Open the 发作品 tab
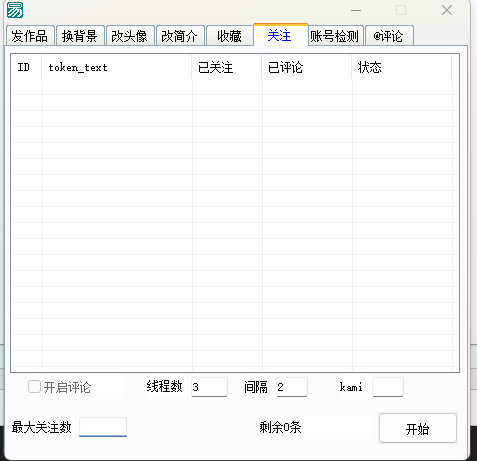This screenshot has width=477, height=461. (x=30, y=36)
